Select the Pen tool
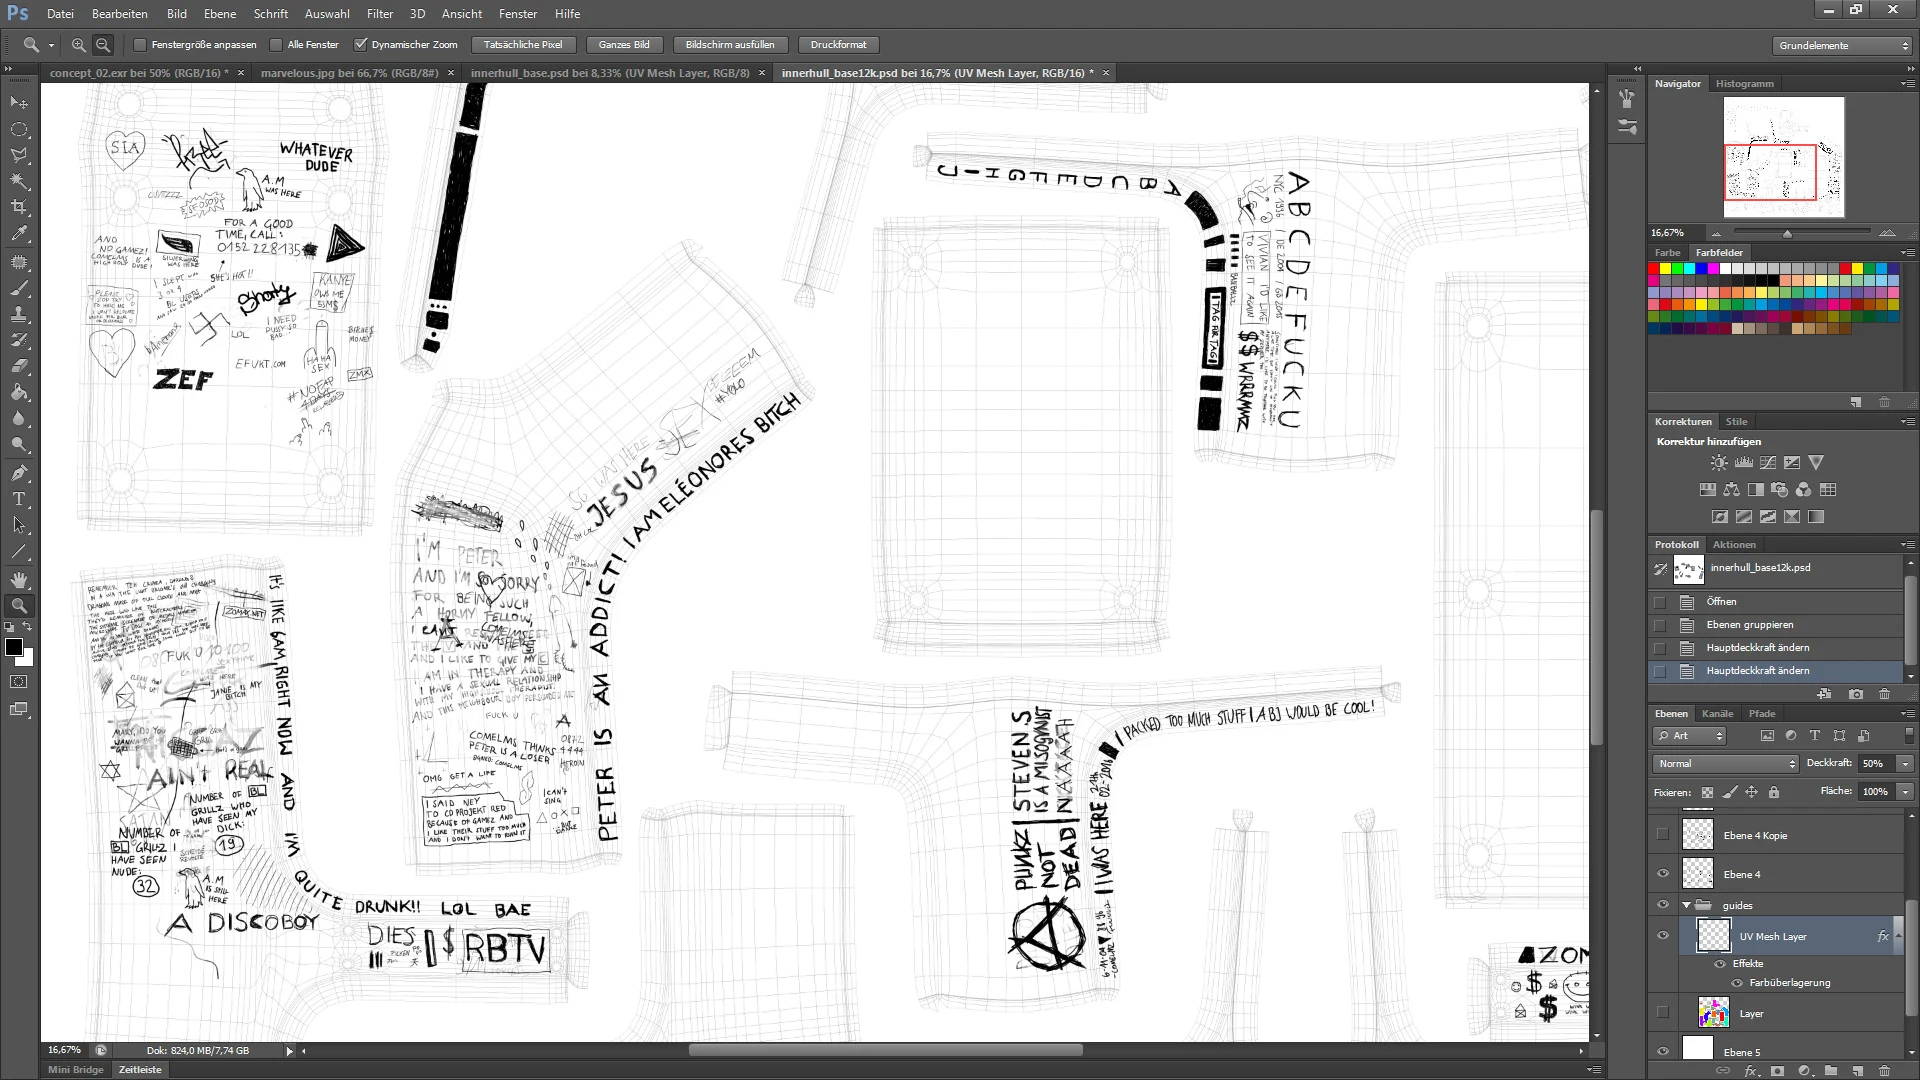This screenshot has height=1080, width=1920. tap(19, 473)
